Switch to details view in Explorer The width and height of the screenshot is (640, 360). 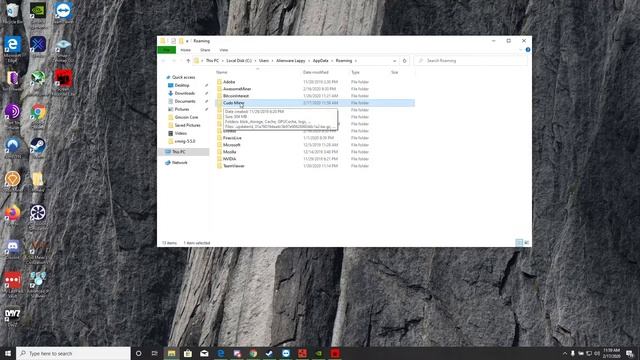(519, 243)
